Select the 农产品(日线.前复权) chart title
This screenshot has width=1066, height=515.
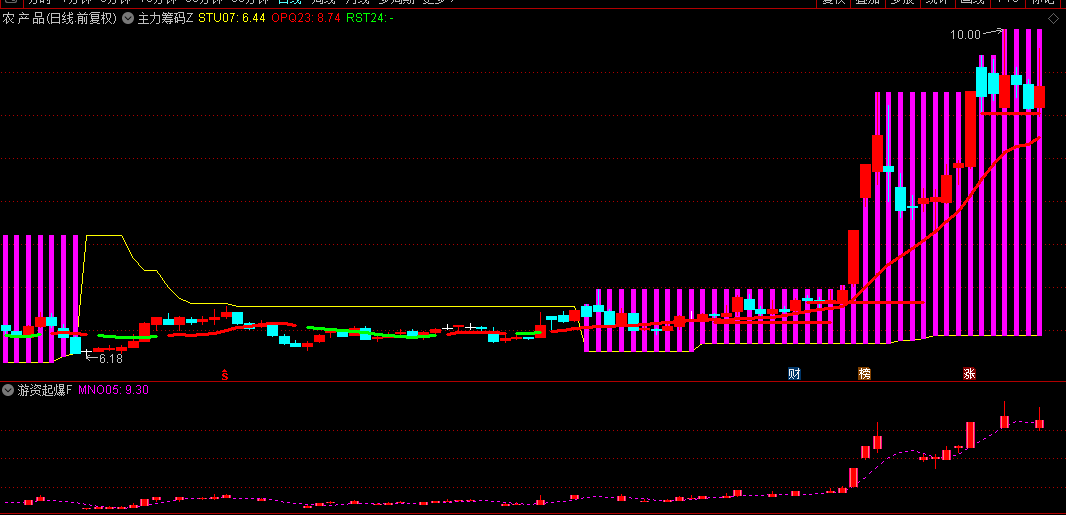[x=60, y=18]
